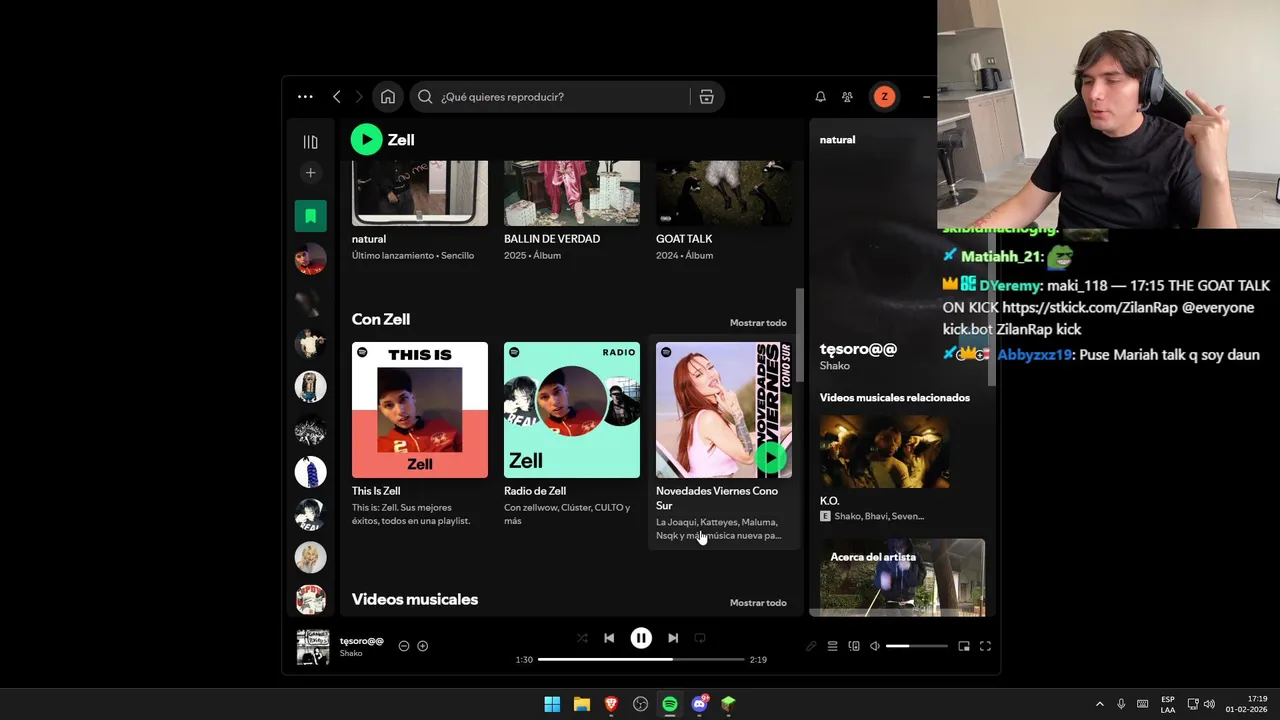Show all Videos musicales
The height and width of the screenshot is (720, 1280).
tap(758, 603)
